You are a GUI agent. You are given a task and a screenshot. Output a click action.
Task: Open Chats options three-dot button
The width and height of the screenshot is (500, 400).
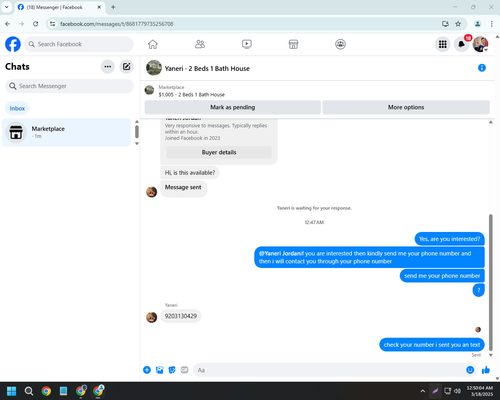tap(108, 67)
